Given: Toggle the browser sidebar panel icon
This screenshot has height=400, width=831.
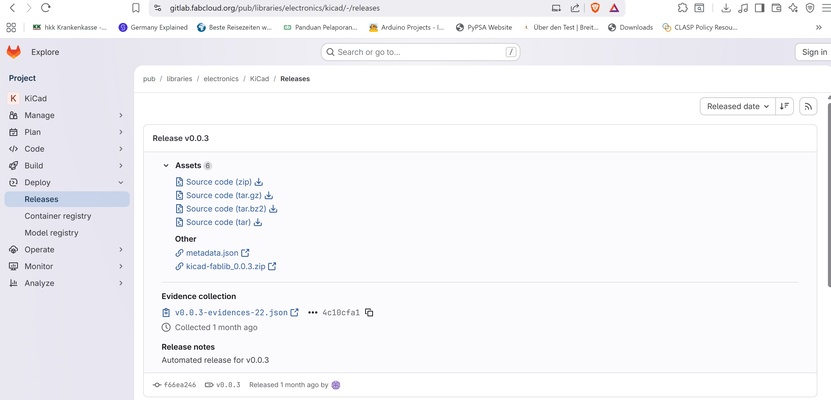Looking at the screenshot, I should (759, 8).
